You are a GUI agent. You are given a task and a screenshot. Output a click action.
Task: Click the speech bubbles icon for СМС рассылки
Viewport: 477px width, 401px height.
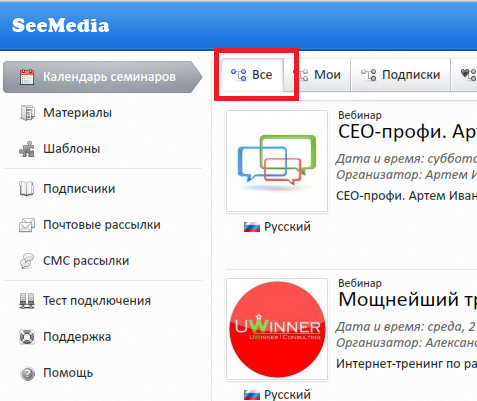27,261
